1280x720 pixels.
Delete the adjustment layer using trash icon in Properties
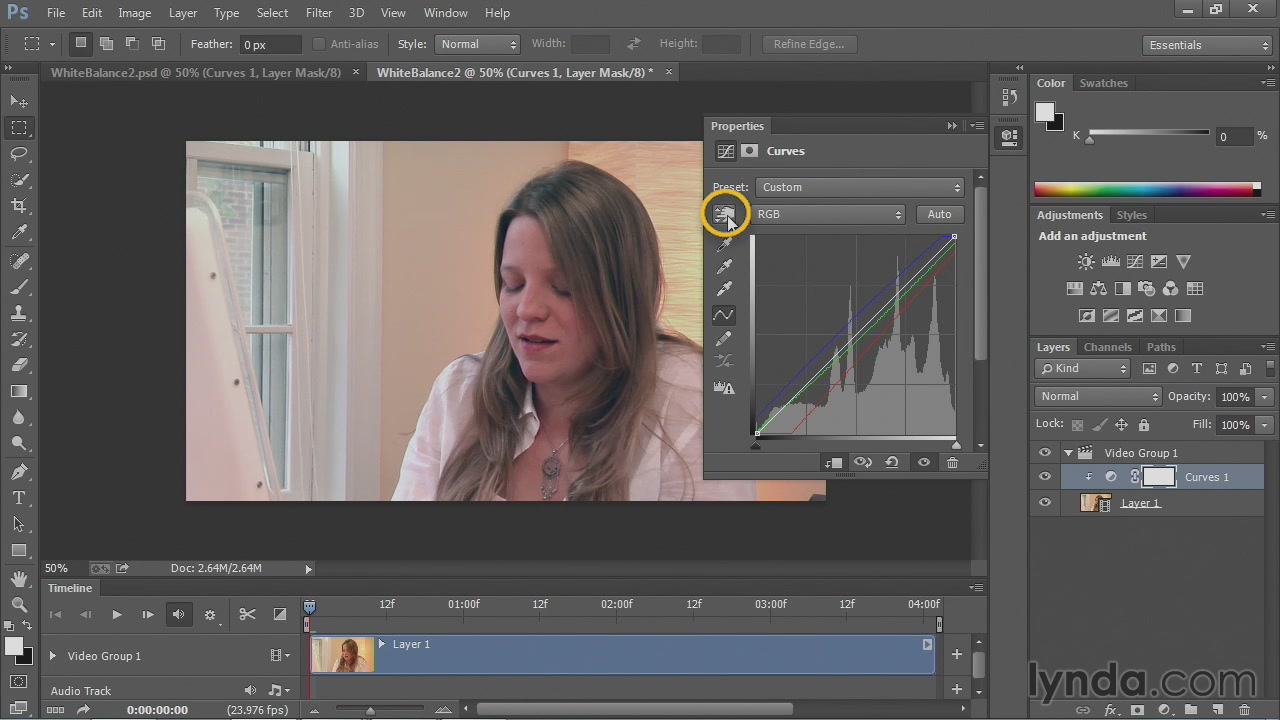(x=952, y=462)
